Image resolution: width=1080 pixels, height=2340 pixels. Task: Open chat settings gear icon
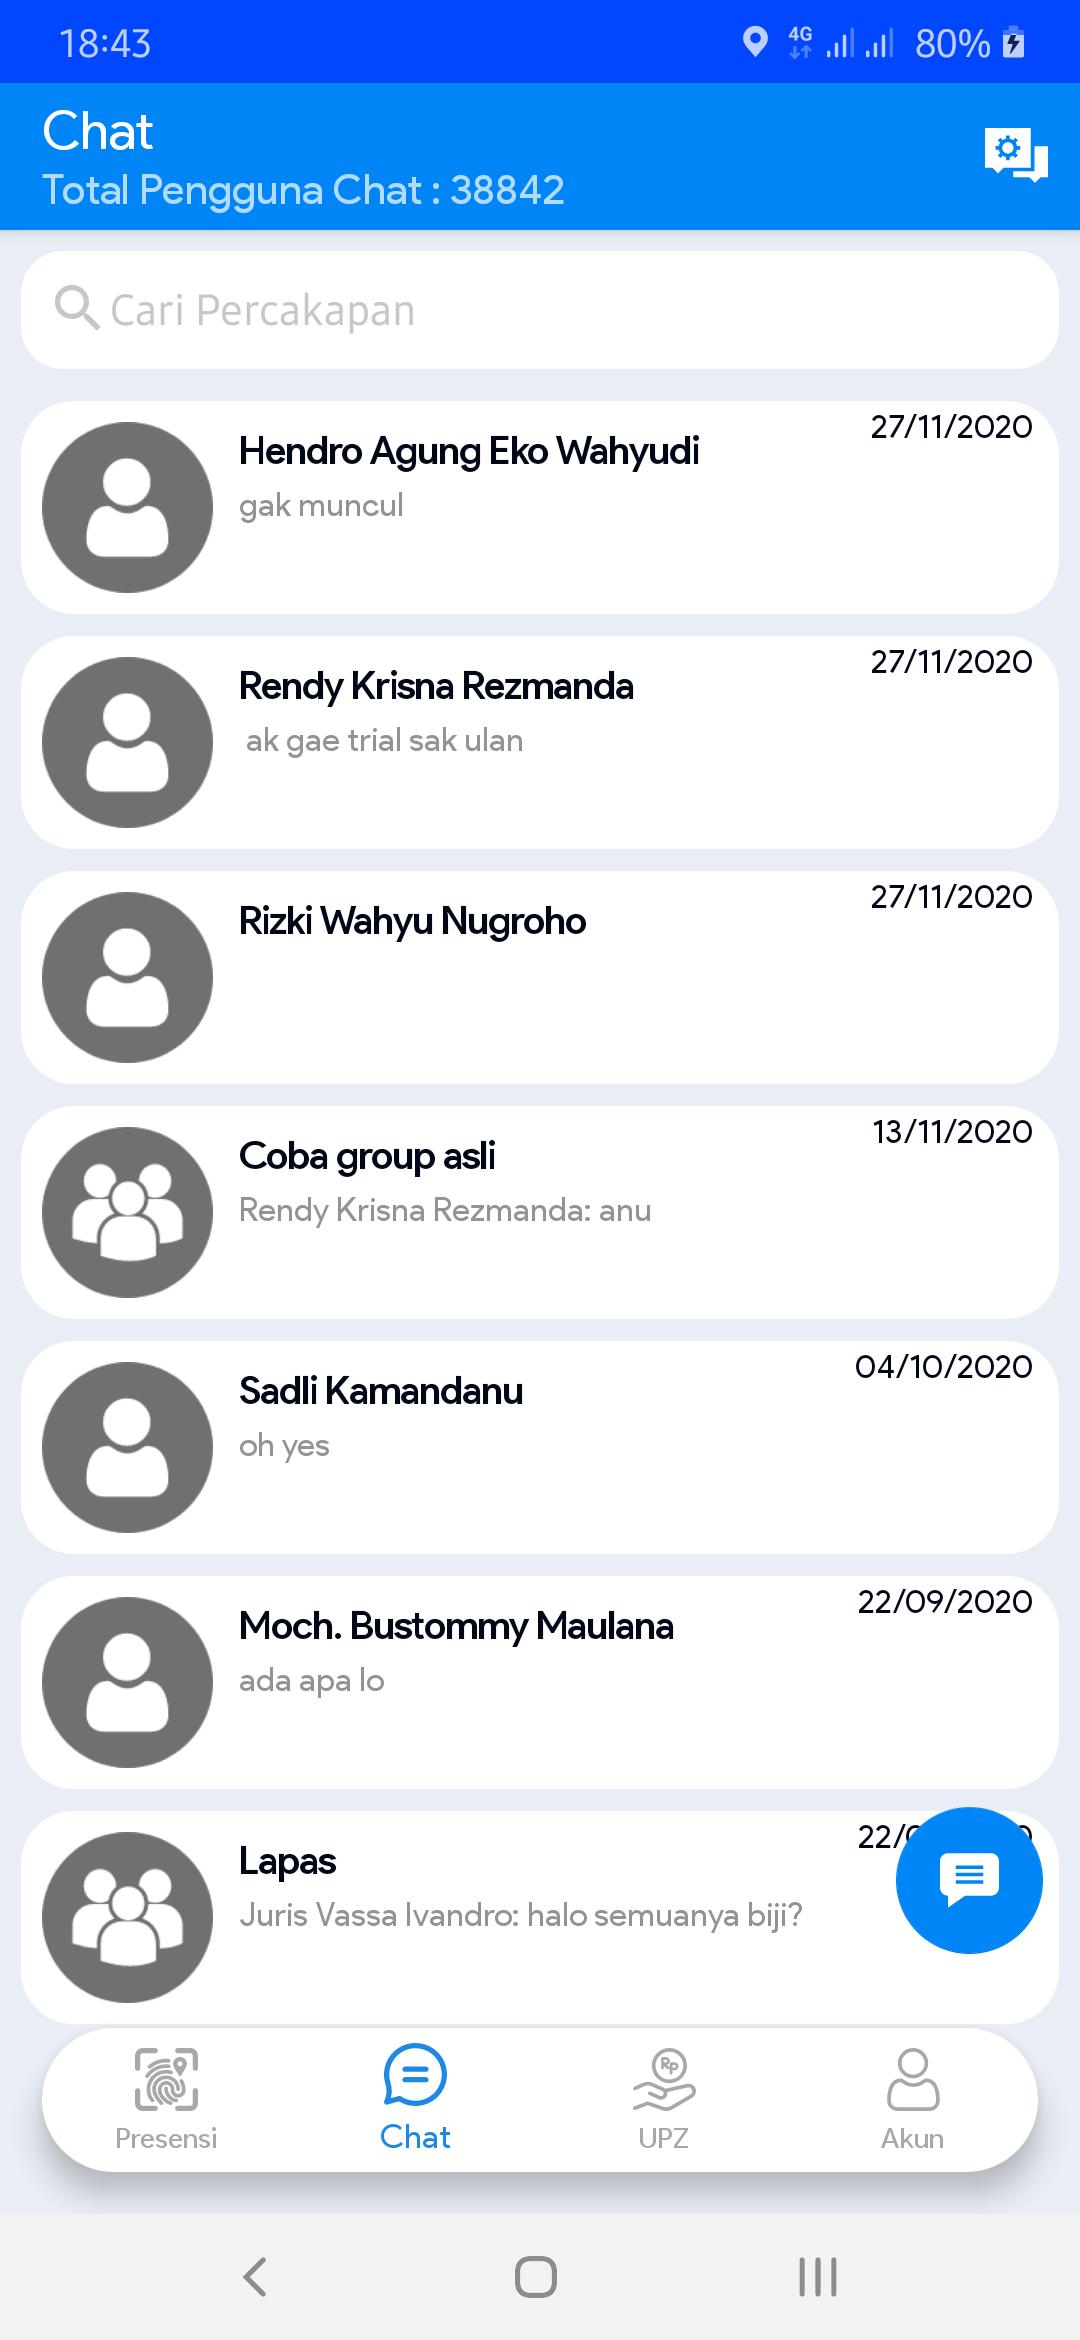(1015, 154)
